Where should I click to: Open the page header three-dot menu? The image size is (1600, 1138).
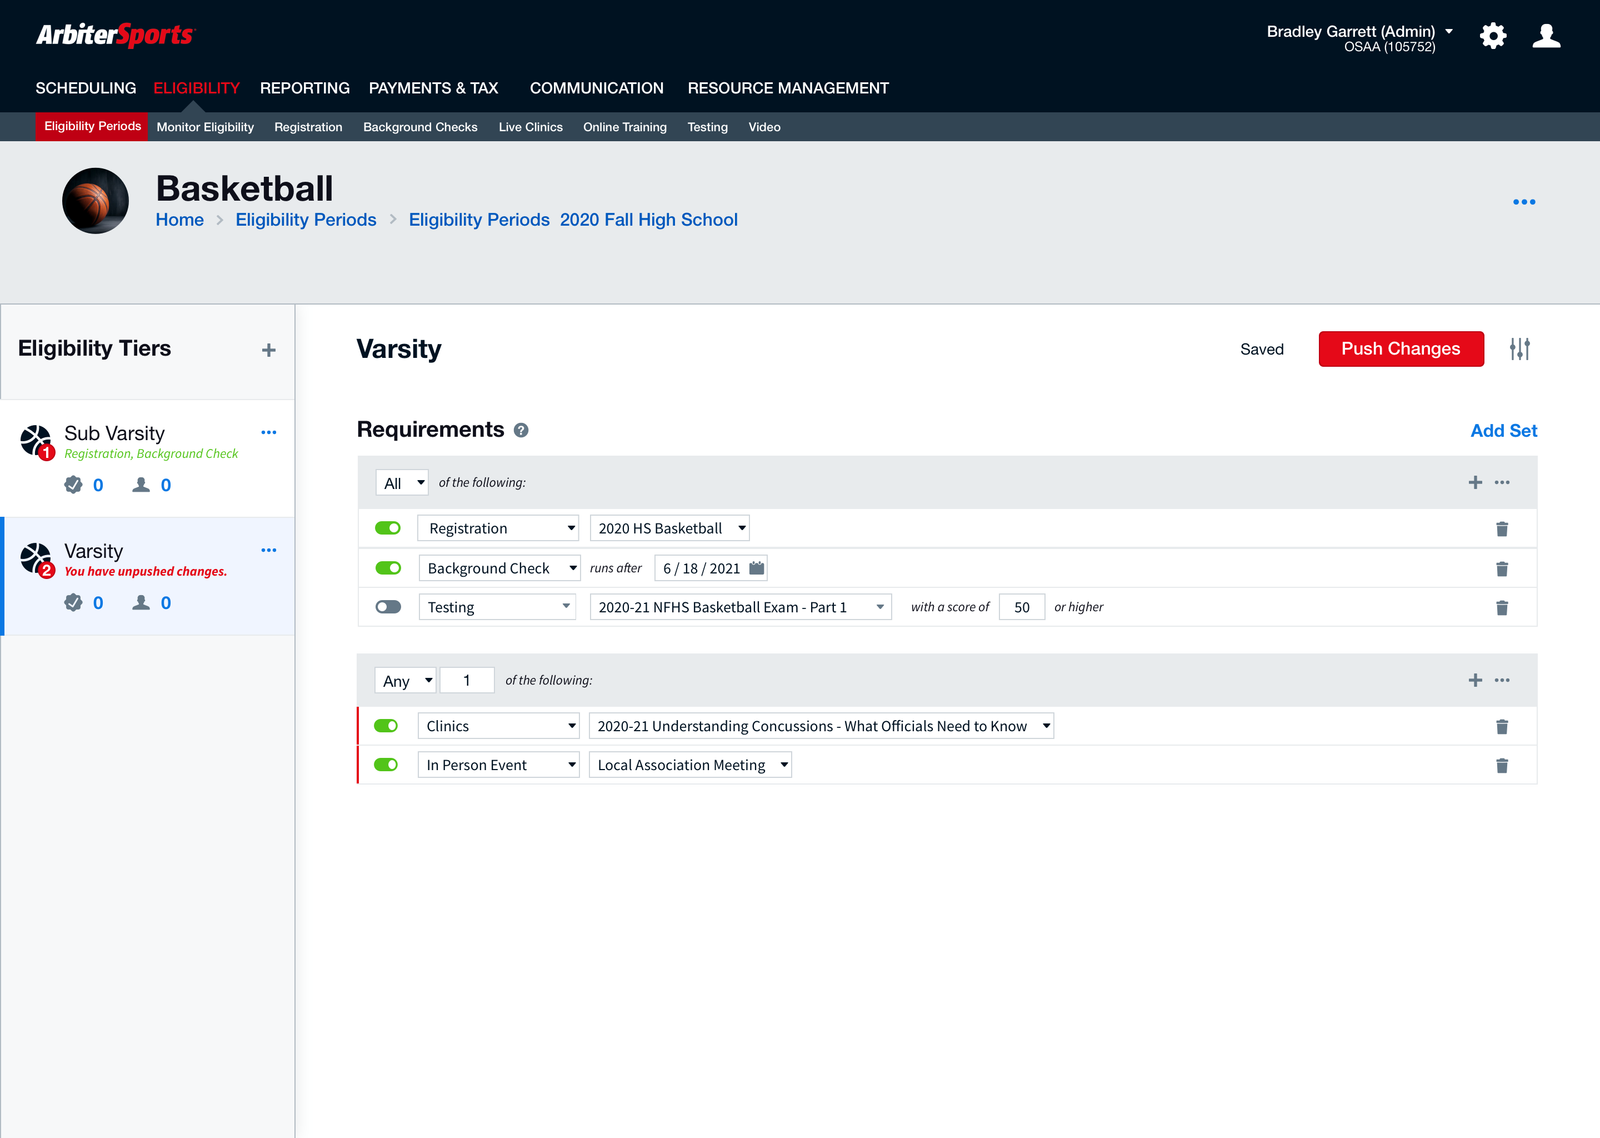tap(1524, 202)
